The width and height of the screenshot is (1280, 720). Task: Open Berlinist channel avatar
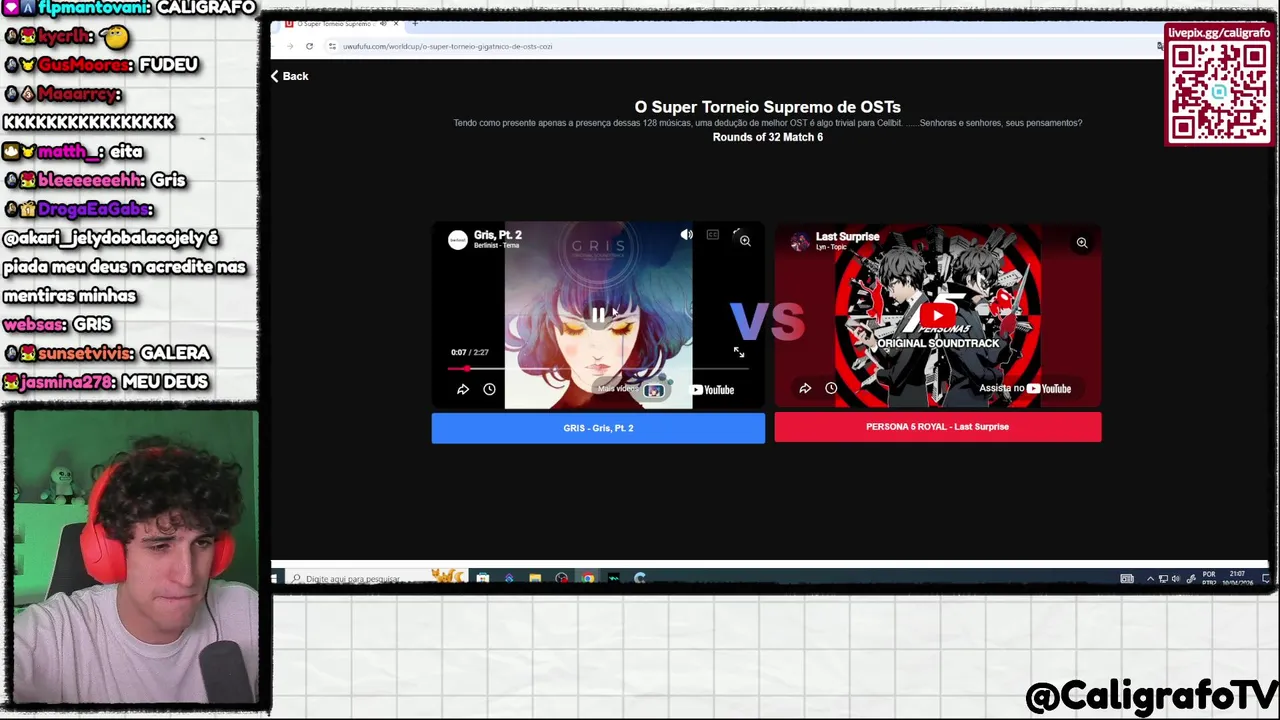457,239
